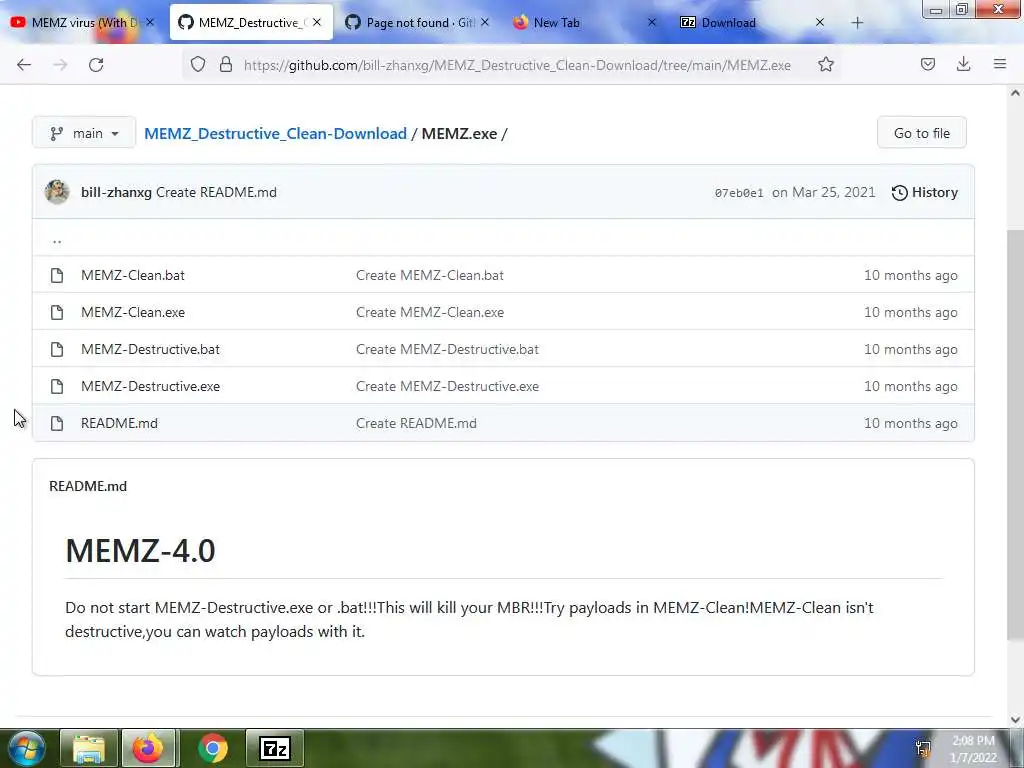Close the Page not found tab
Screen dimensions: 1024x768
point(485,22)
